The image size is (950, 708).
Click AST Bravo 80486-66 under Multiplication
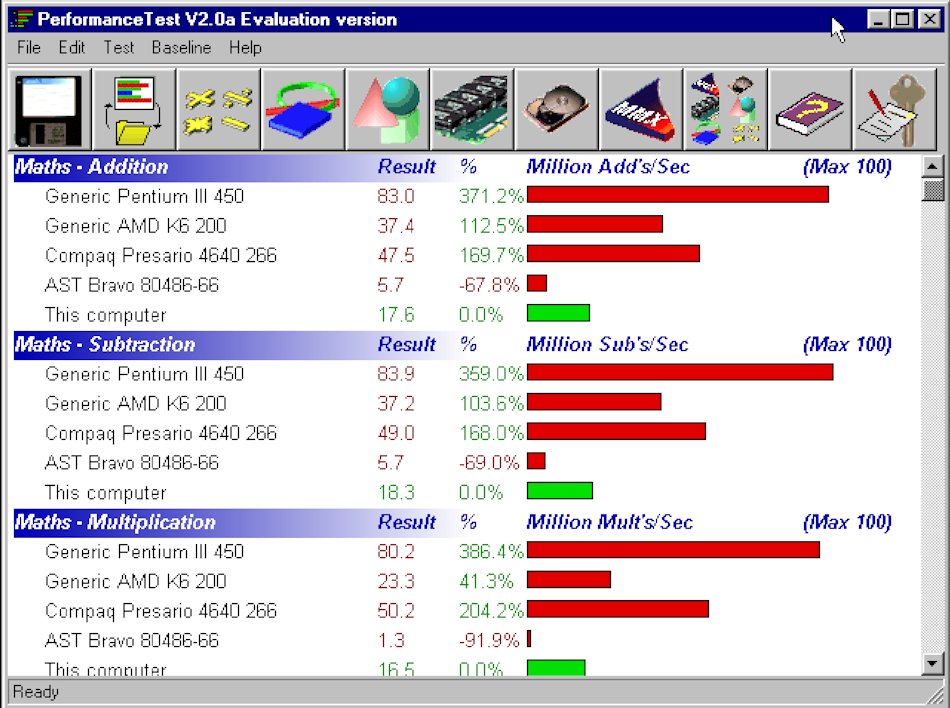point(131,640)
